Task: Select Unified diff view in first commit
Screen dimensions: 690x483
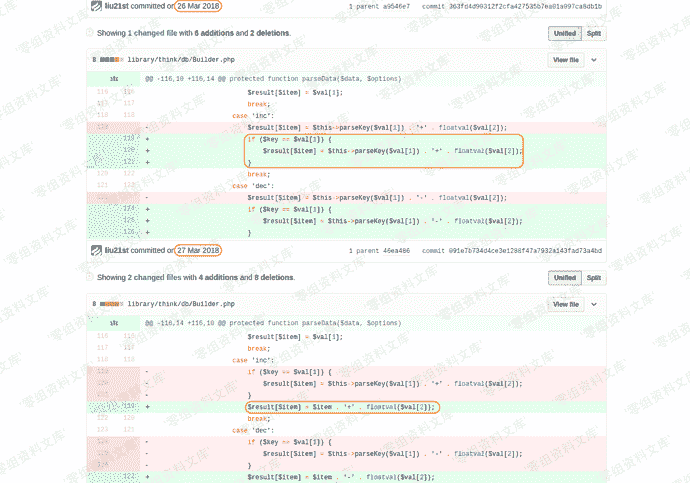Action: 564,33
